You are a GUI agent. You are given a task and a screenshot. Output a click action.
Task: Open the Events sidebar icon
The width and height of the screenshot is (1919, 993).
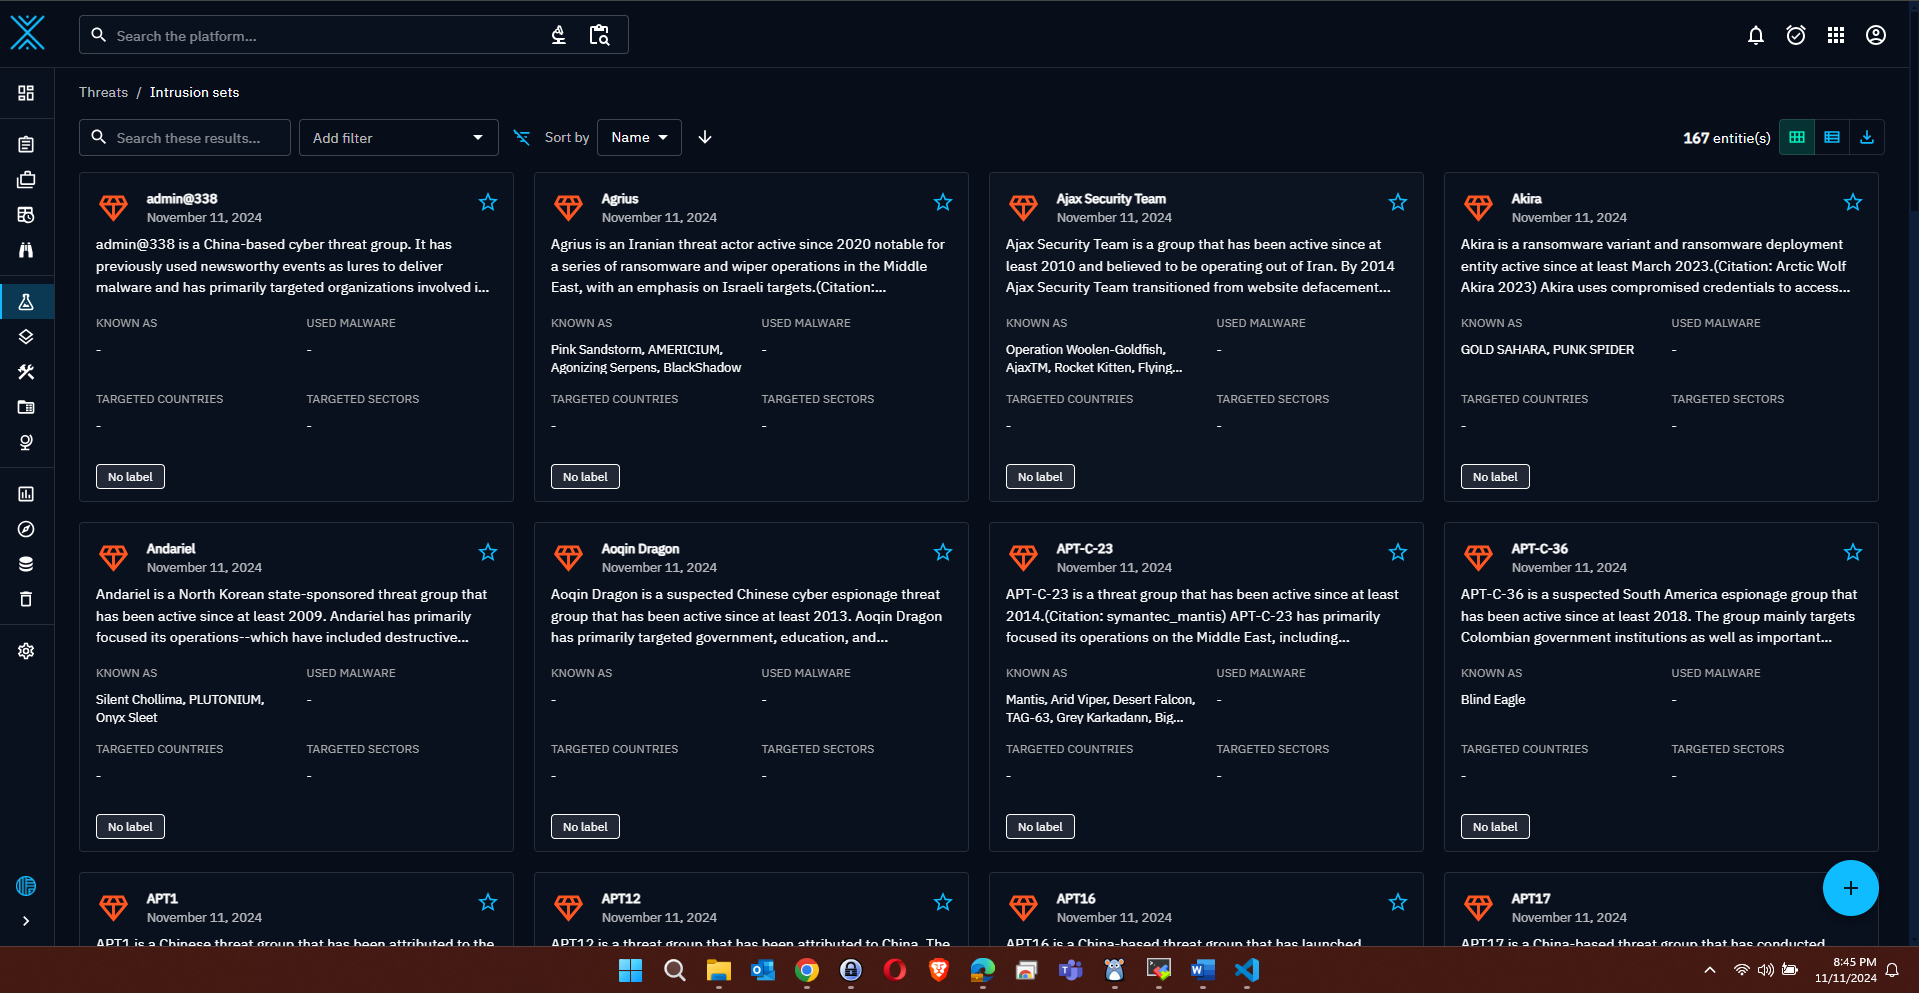[26, 215]
